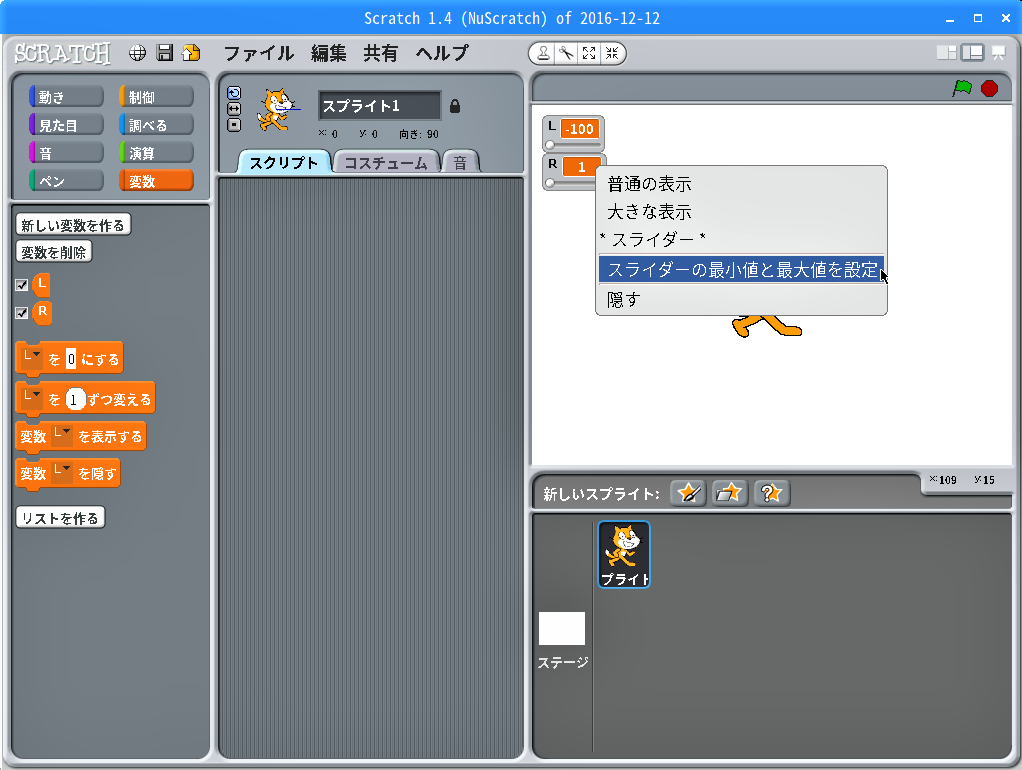Switch to the コスチューム tab

(x=385, y=163)
